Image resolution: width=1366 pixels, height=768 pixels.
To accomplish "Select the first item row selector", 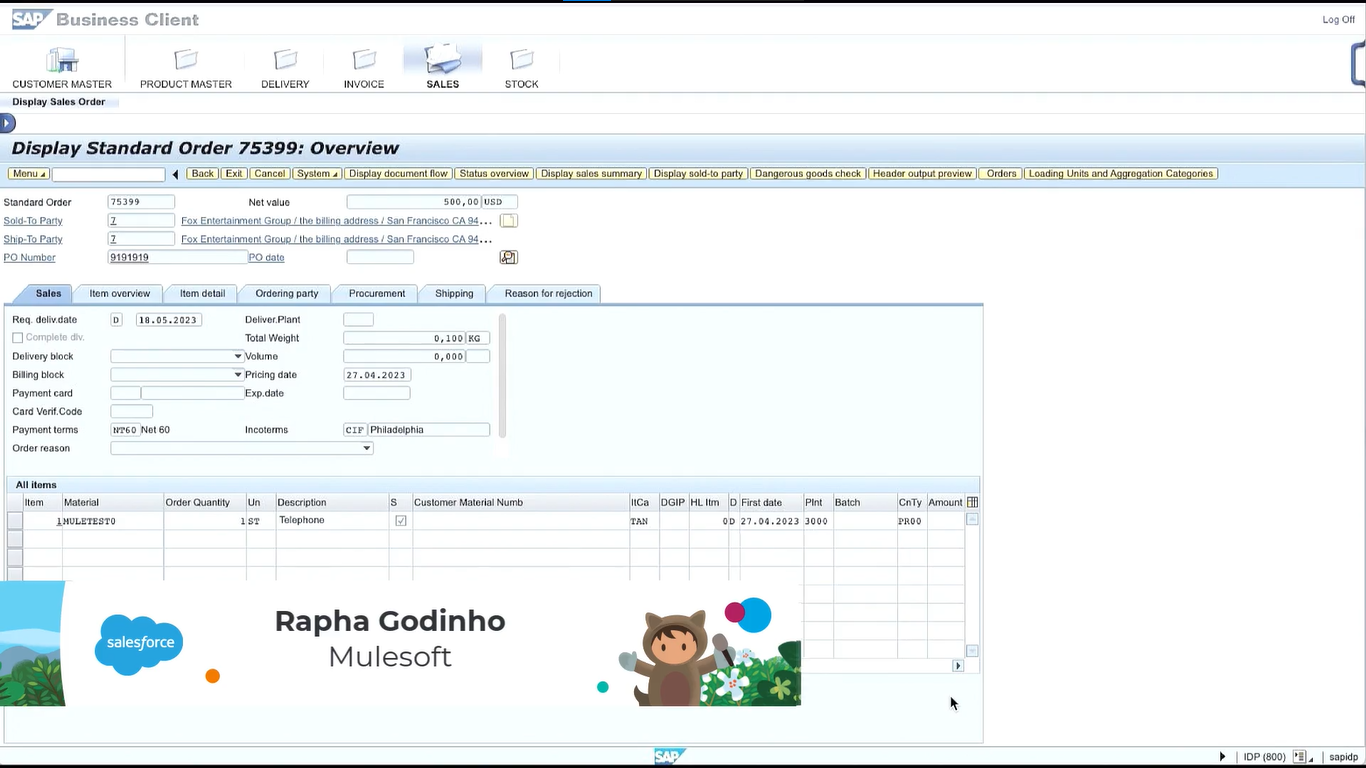I will 15,521.
